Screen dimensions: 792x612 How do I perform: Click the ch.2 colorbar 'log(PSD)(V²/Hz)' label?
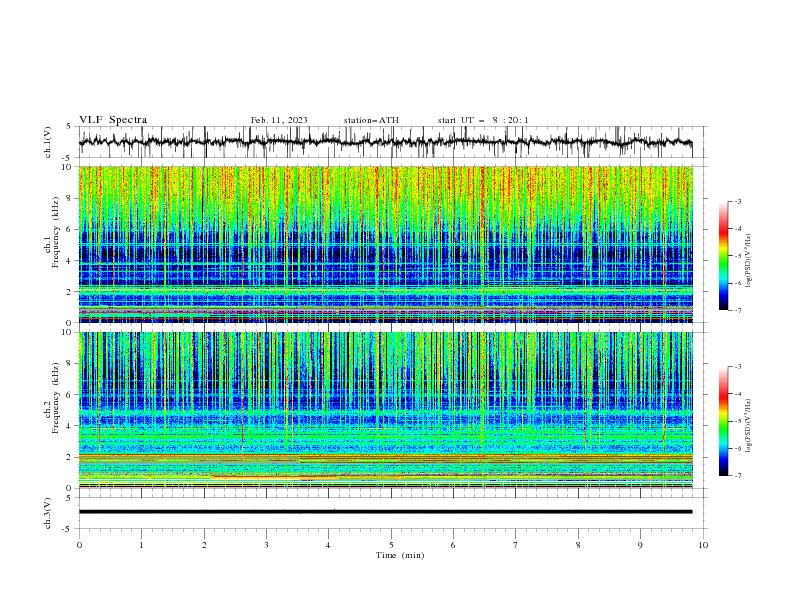749,426
